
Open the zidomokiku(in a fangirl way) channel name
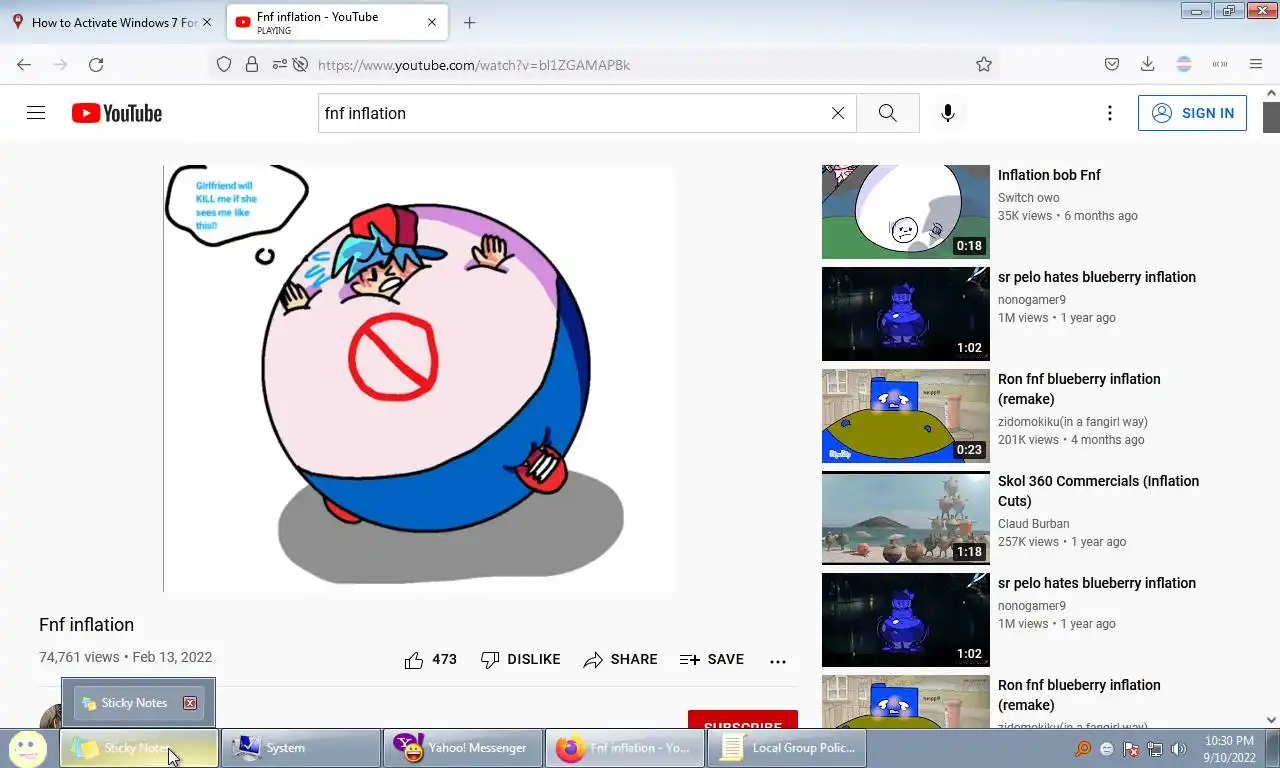[x=1073, y=422]
